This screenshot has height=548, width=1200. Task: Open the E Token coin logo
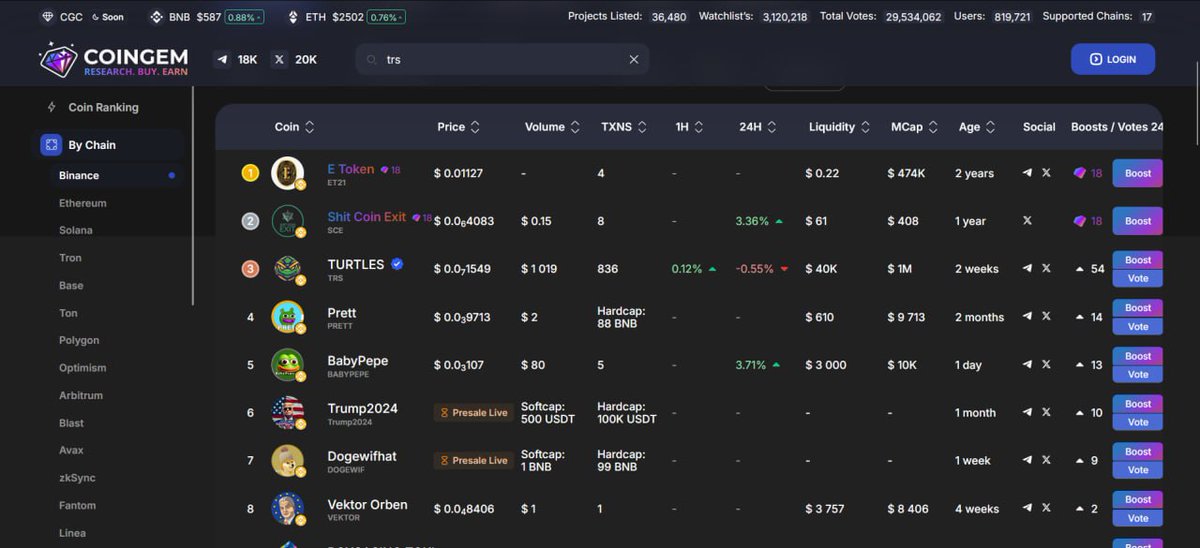point(288,173)
